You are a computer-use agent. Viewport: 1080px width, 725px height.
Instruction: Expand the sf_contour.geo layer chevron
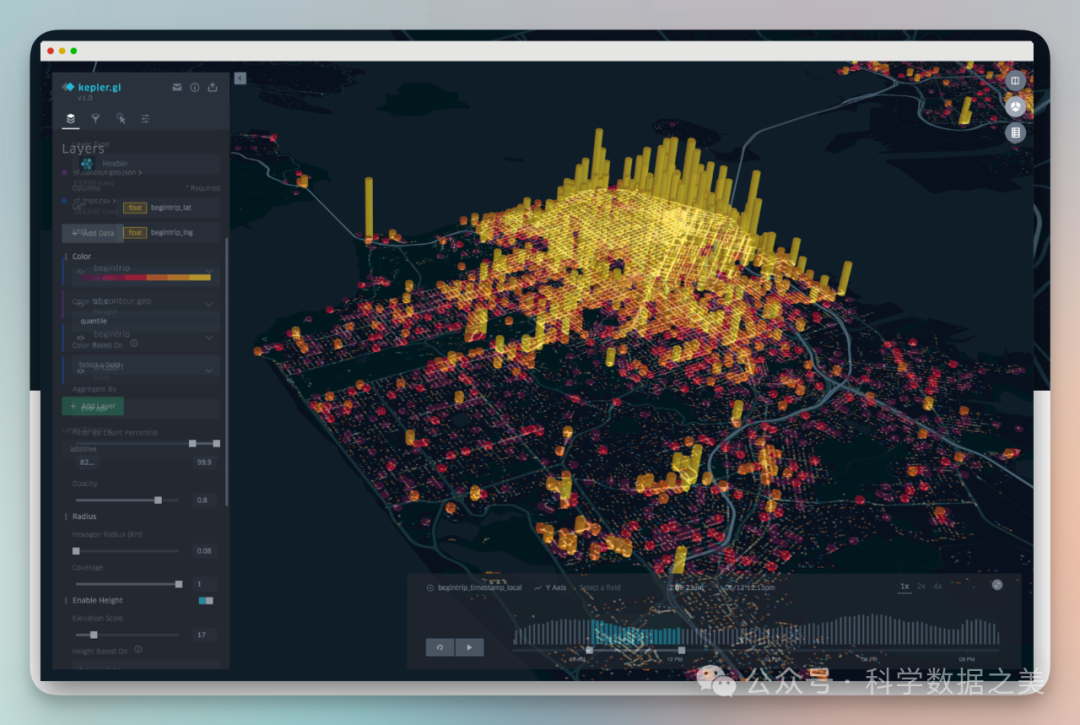[209, 304]
